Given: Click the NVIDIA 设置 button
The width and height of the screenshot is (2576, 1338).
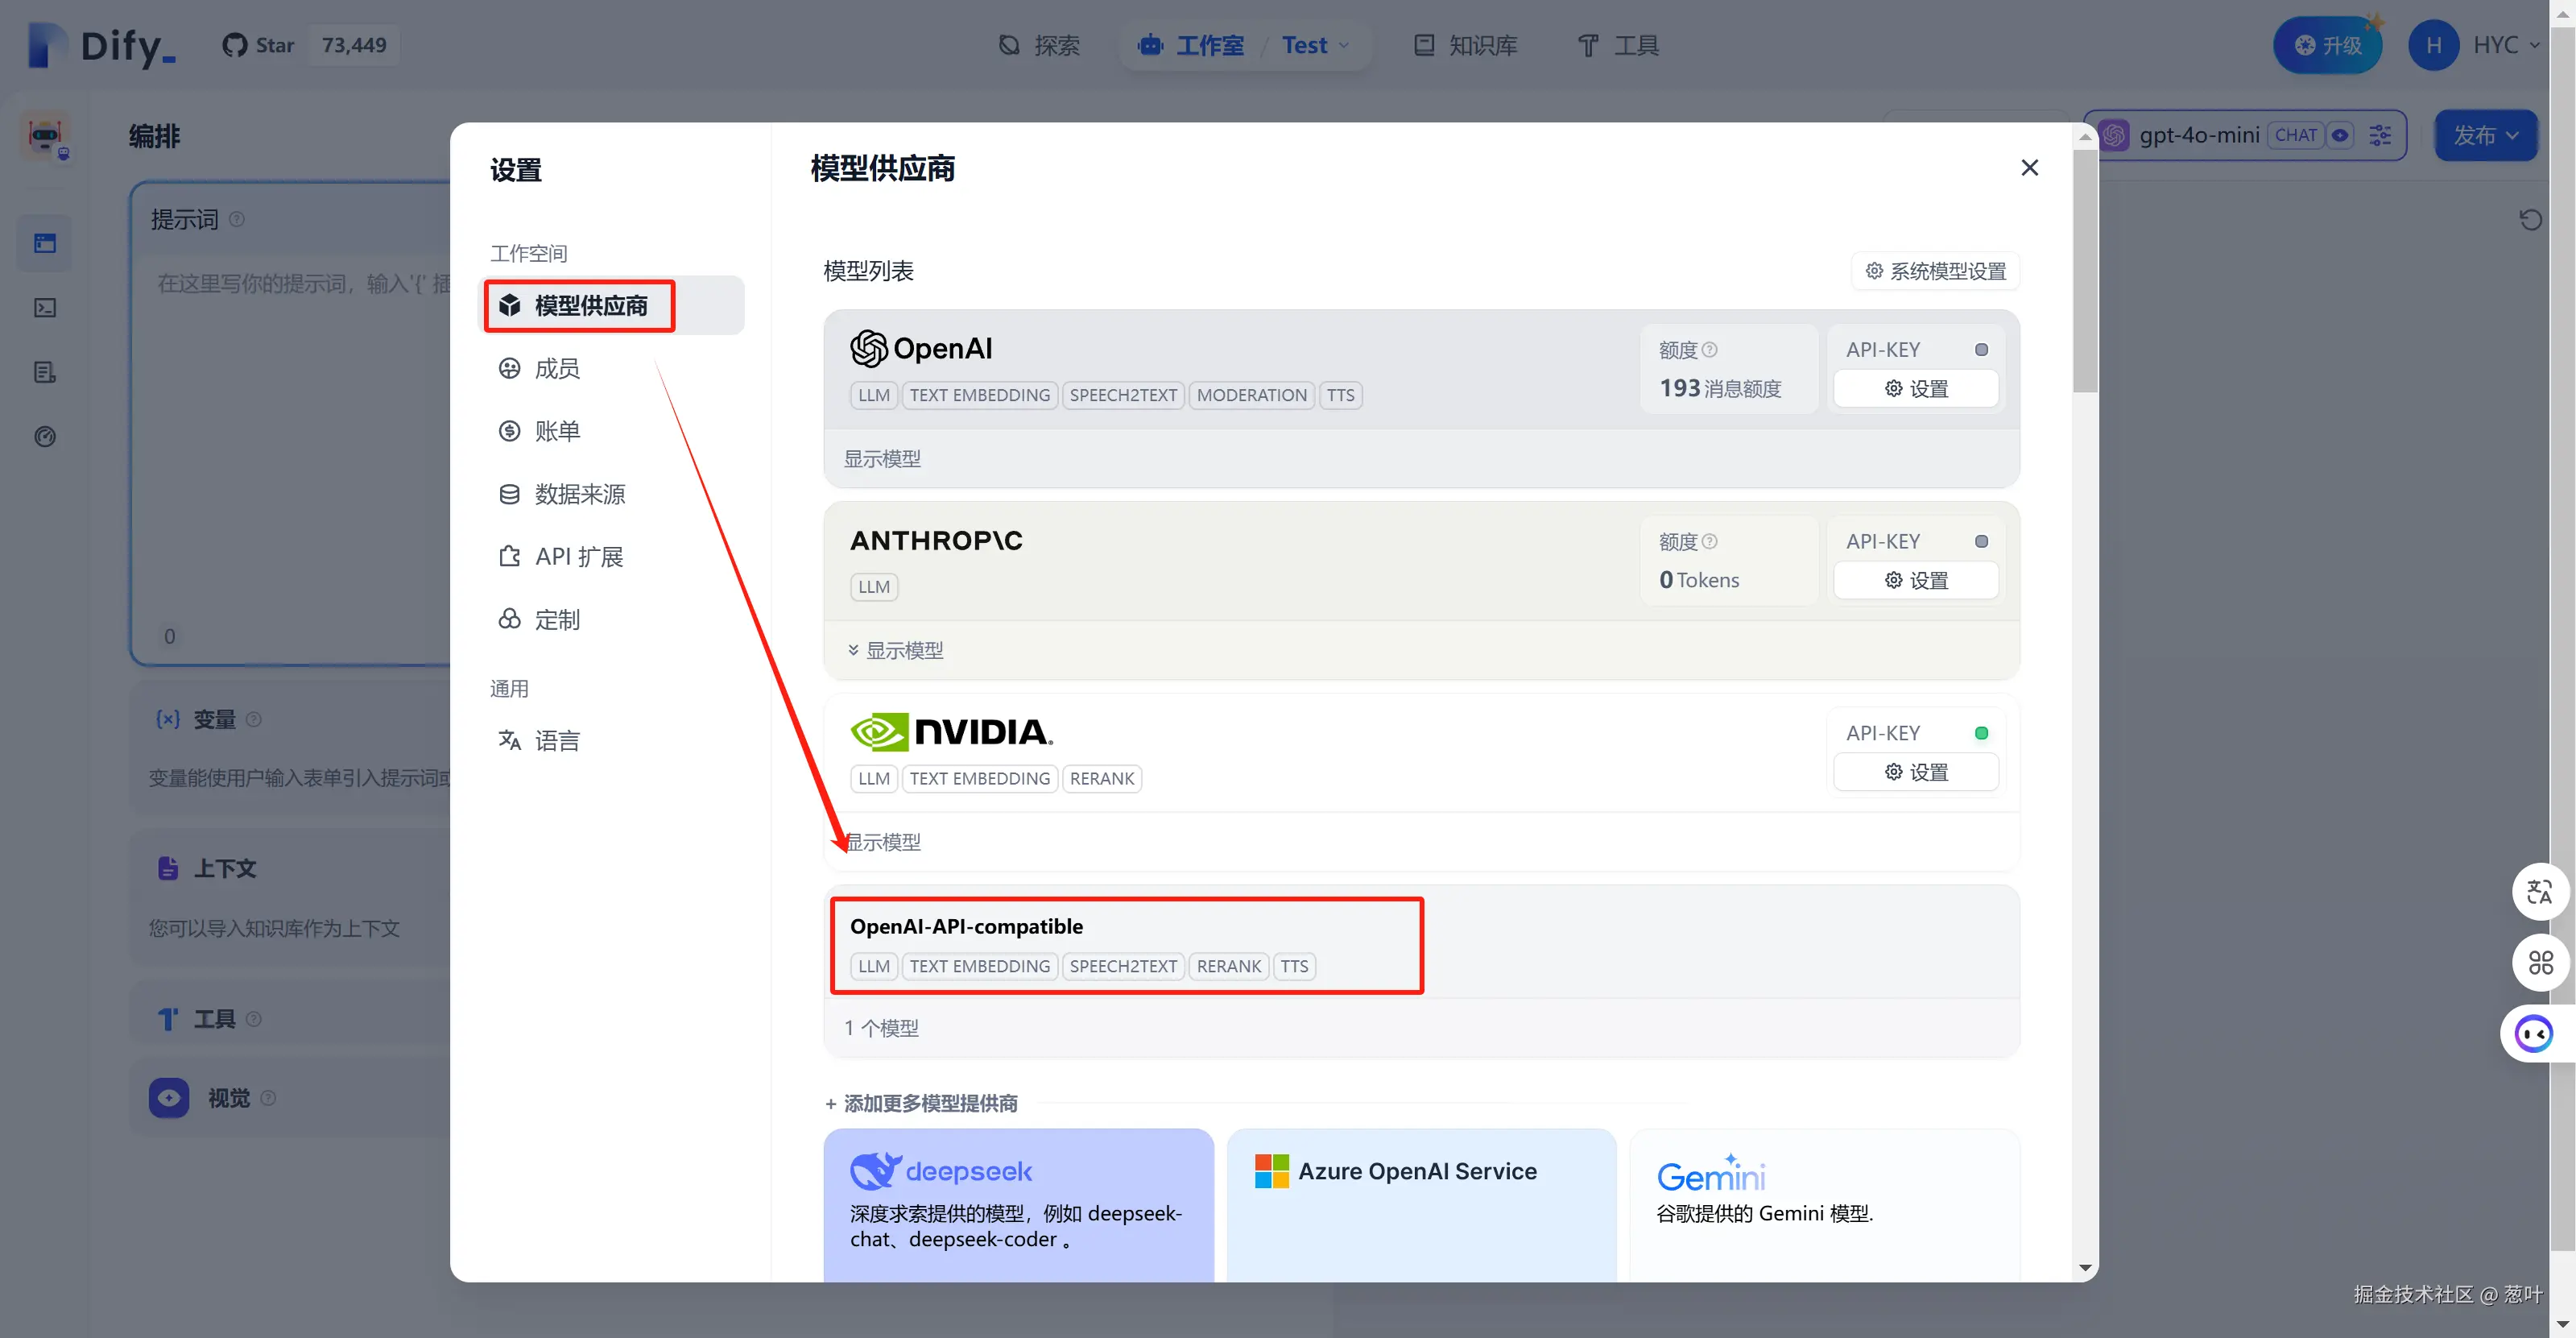Looking at the screenshot, I should click(1916, 772).
